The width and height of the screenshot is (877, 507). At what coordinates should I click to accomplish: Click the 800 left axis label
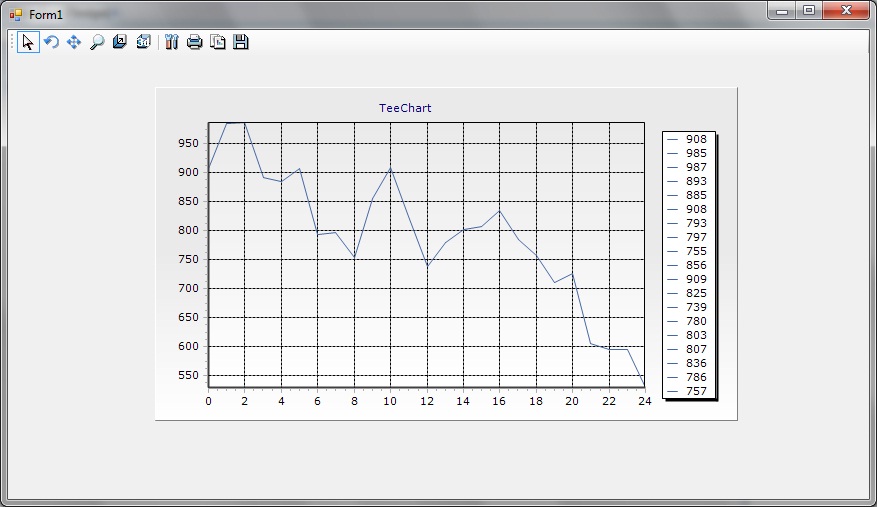188,230
